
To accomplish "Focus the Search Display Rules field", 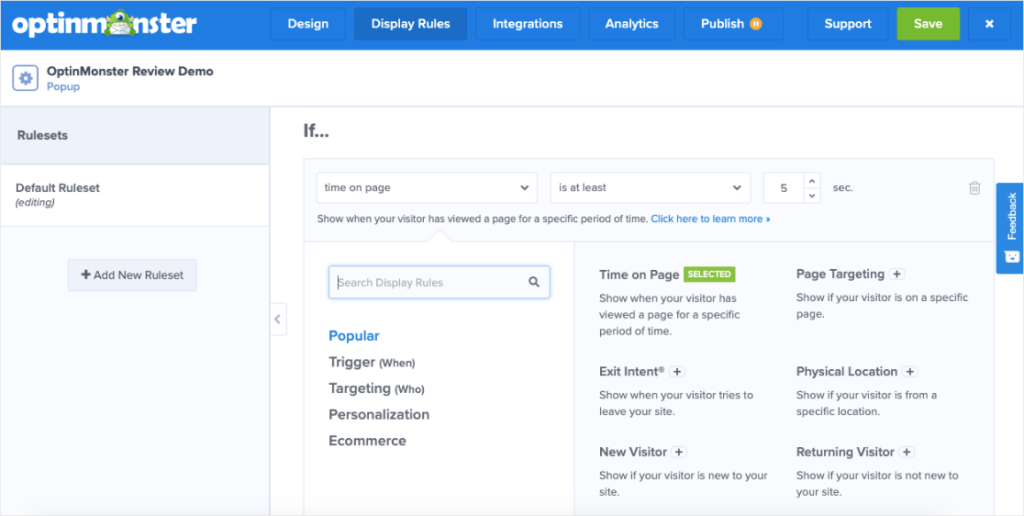I will (x=440, y=282).
